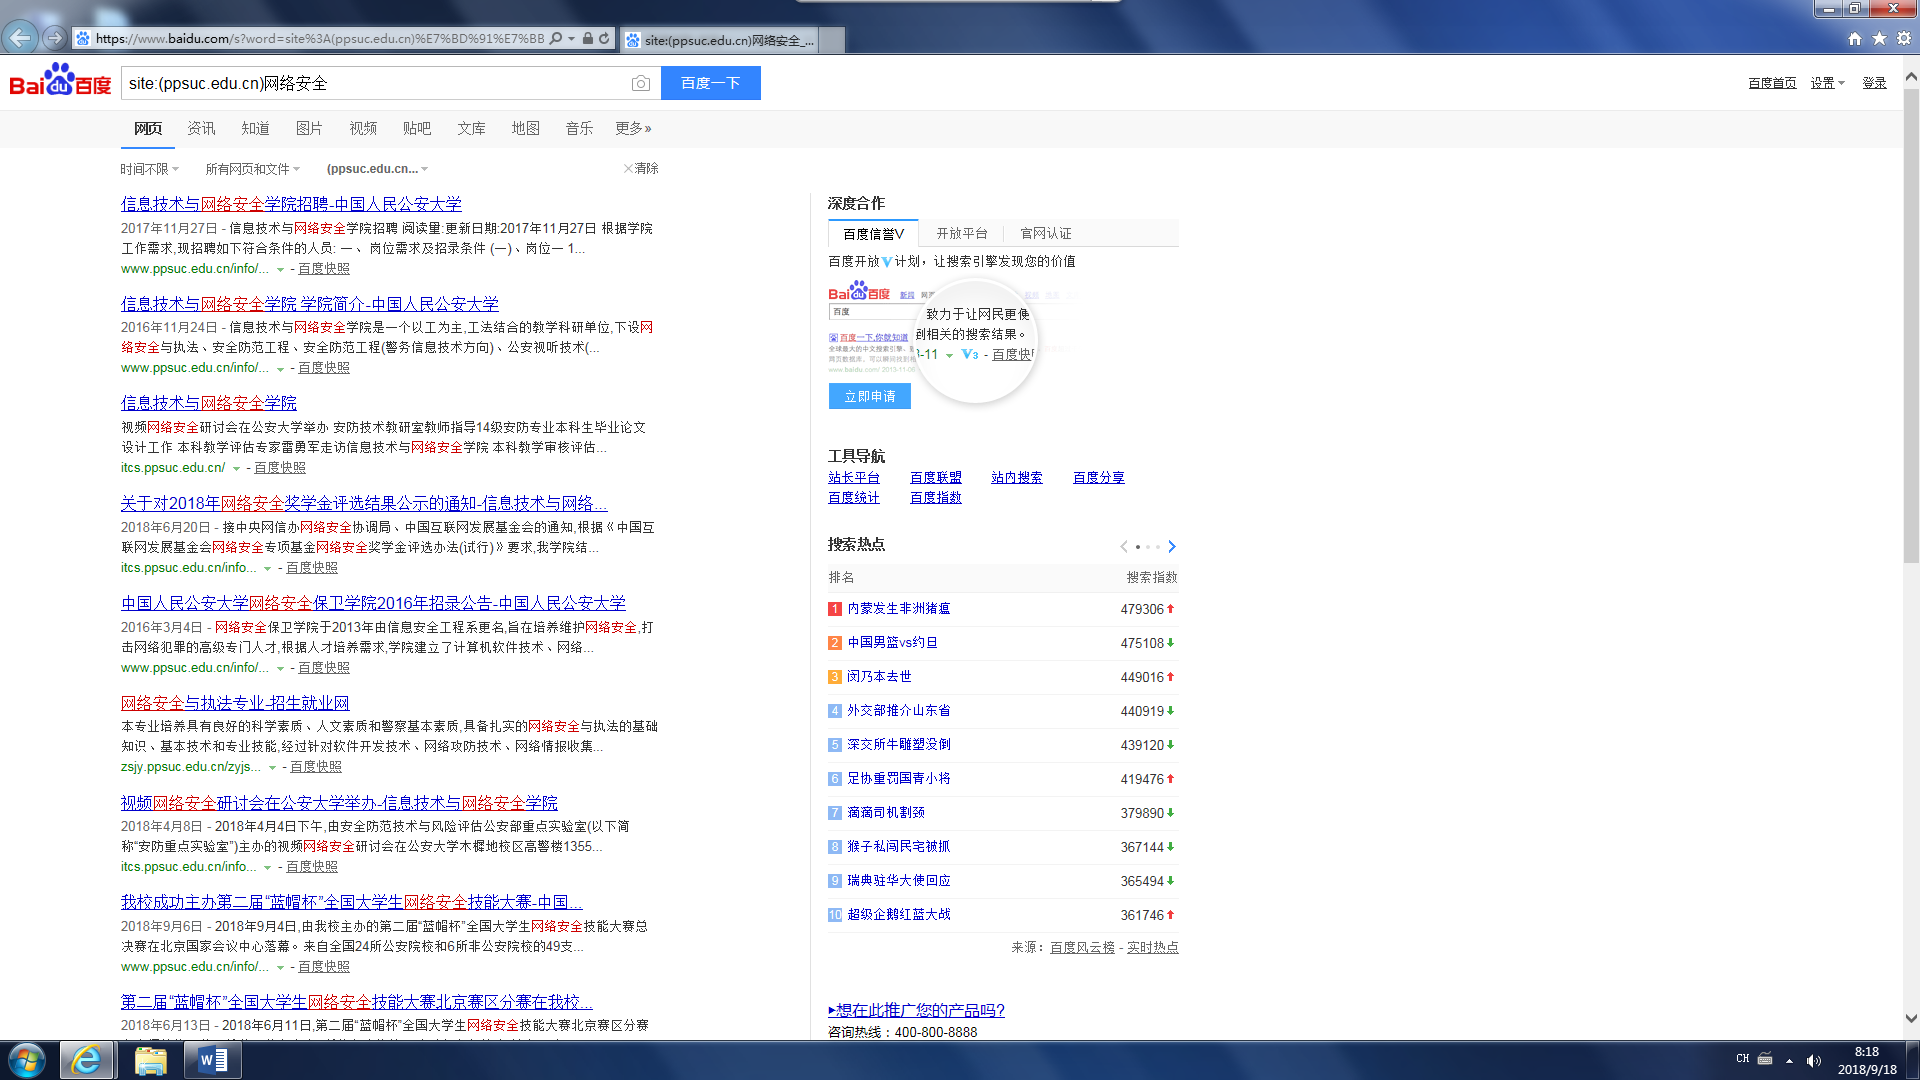This screenshot has height=1080, width=1920.
Task: Expand arrow next to first result URL
Action: (280, 269)
